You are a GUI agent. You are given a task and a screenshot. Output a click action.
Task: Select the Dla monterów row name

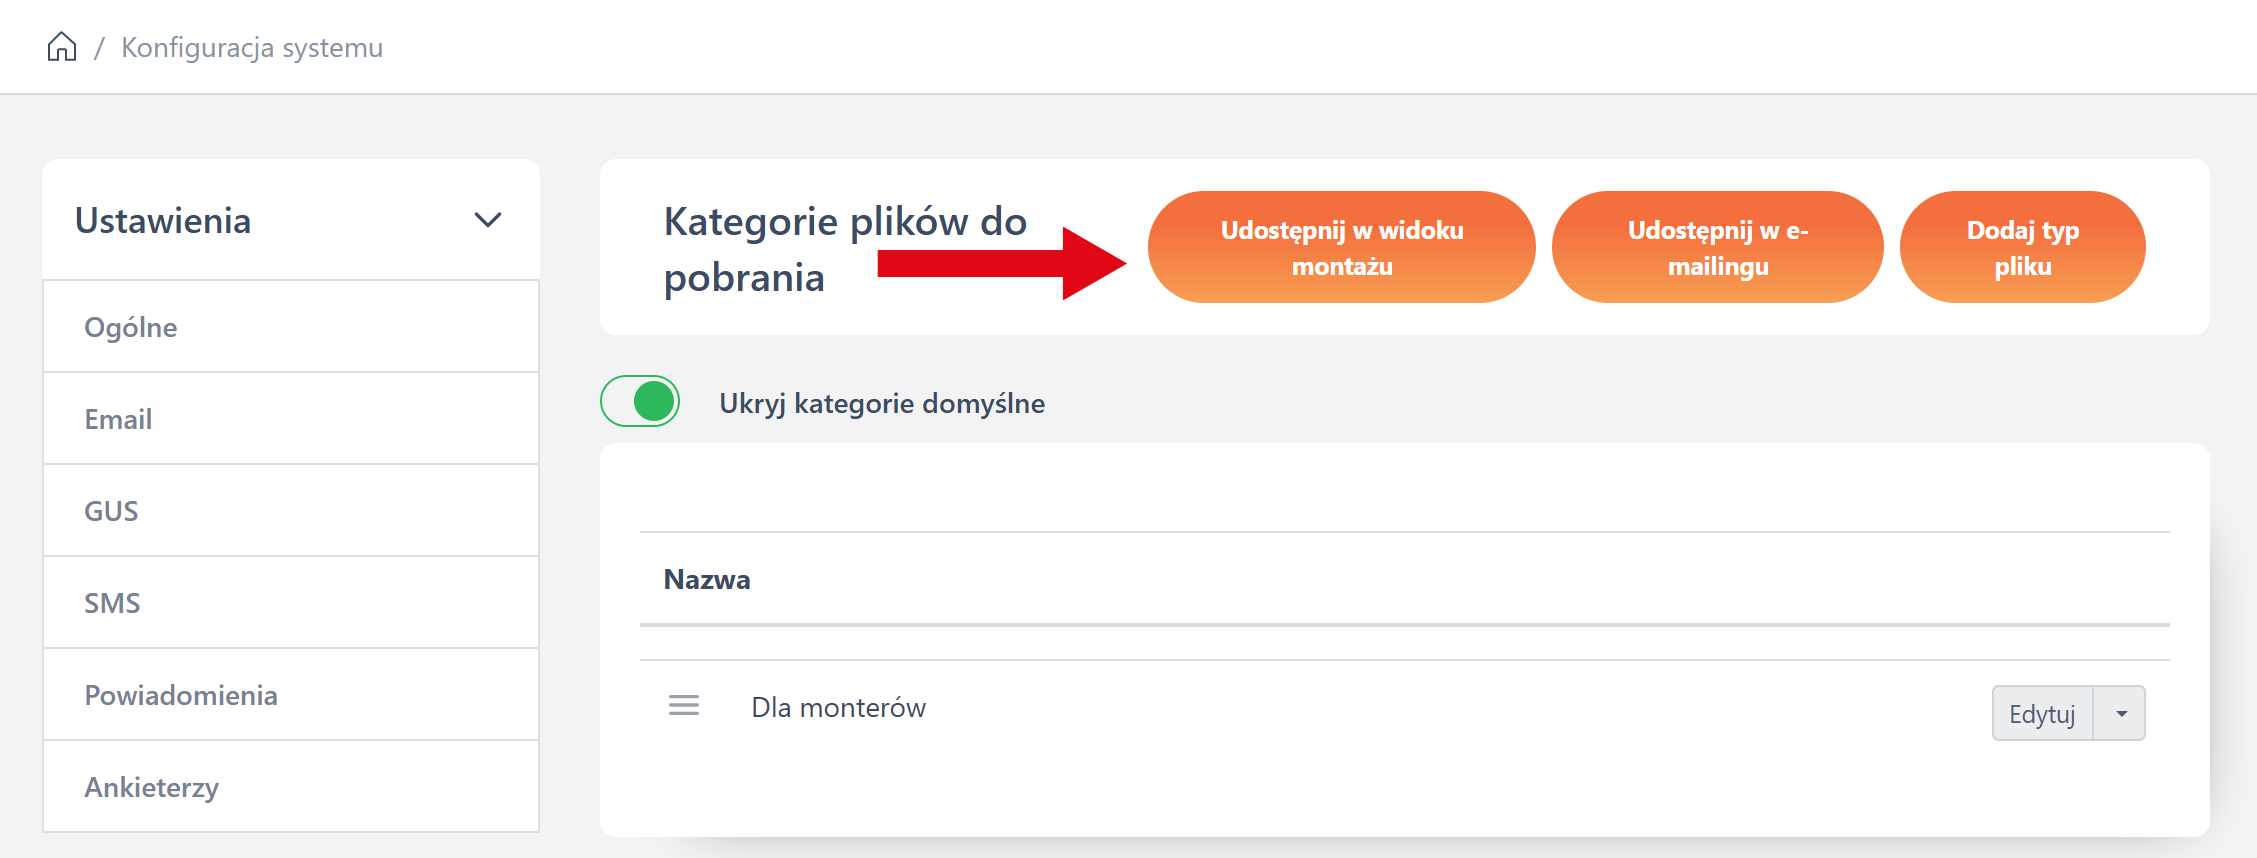click(x=838, y=707)
